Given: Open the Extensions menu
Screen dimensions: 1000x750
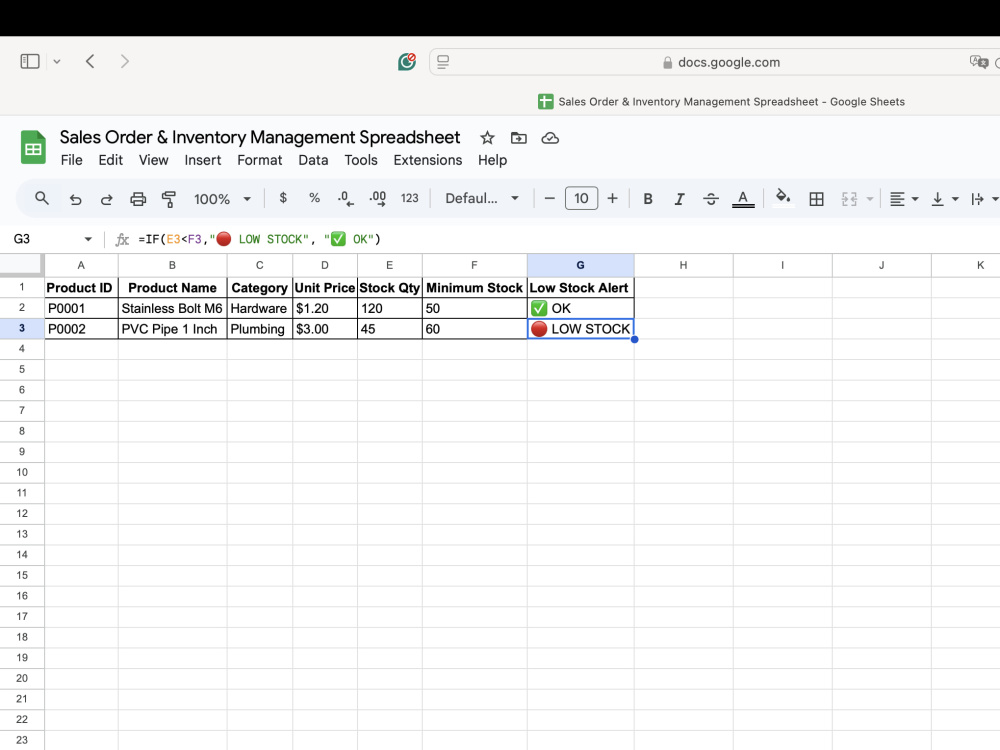Looking at the screenshot, I should (x=427, y=160).
